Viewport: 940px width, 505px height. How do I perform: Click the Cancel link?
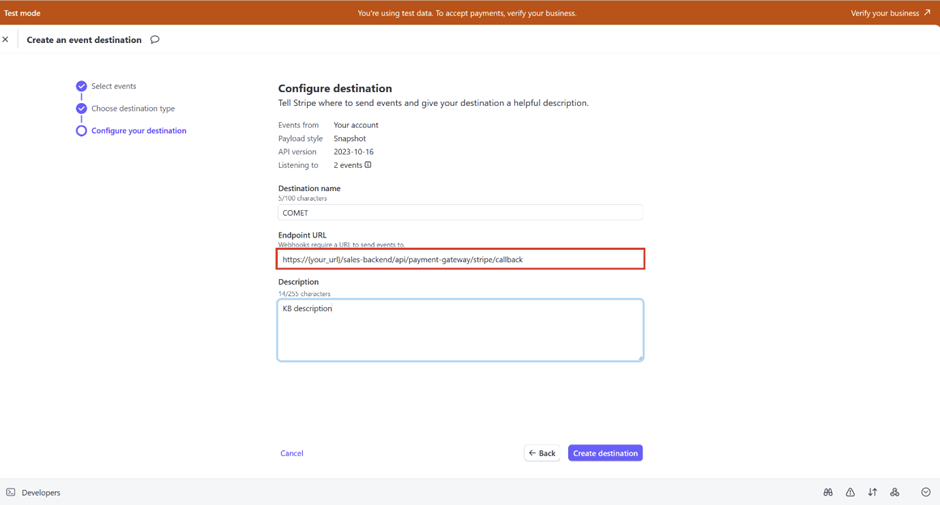(x=292, y=453)
